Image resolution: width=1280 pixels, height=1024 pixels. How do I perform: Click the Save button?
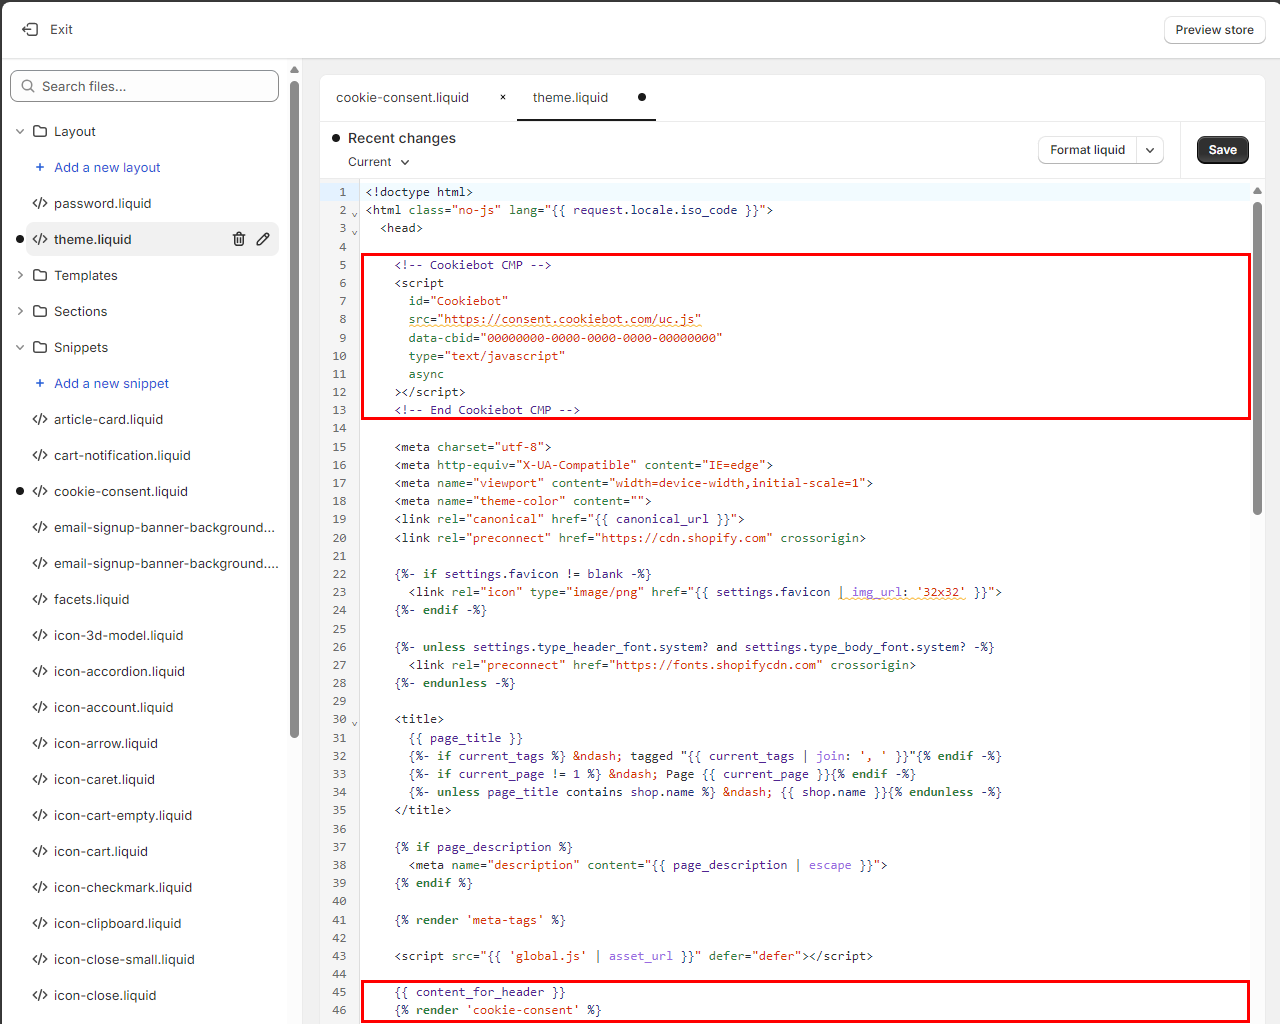click(1222, 150)
